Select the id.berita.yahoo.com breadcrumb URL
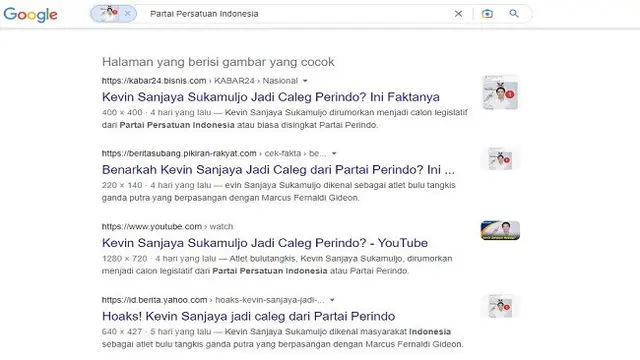Screen dimensions: 640x360 coord(213,300)
